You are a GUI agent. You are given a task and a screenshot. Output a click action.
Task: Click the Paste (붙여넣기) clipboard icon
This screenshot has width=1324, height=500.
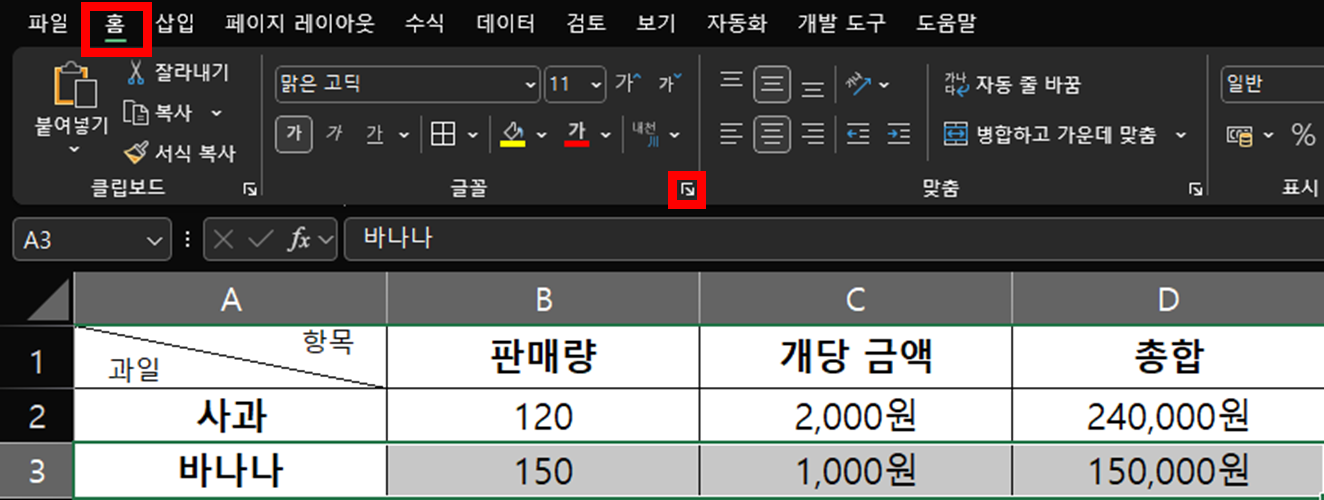pyautogui.click(x=76, y=86)
